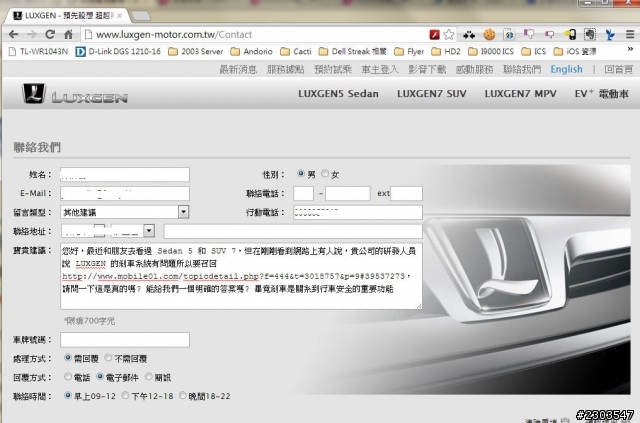Open the HD2 bookmark folder
640x423 pixels.
tap(446, 51)
